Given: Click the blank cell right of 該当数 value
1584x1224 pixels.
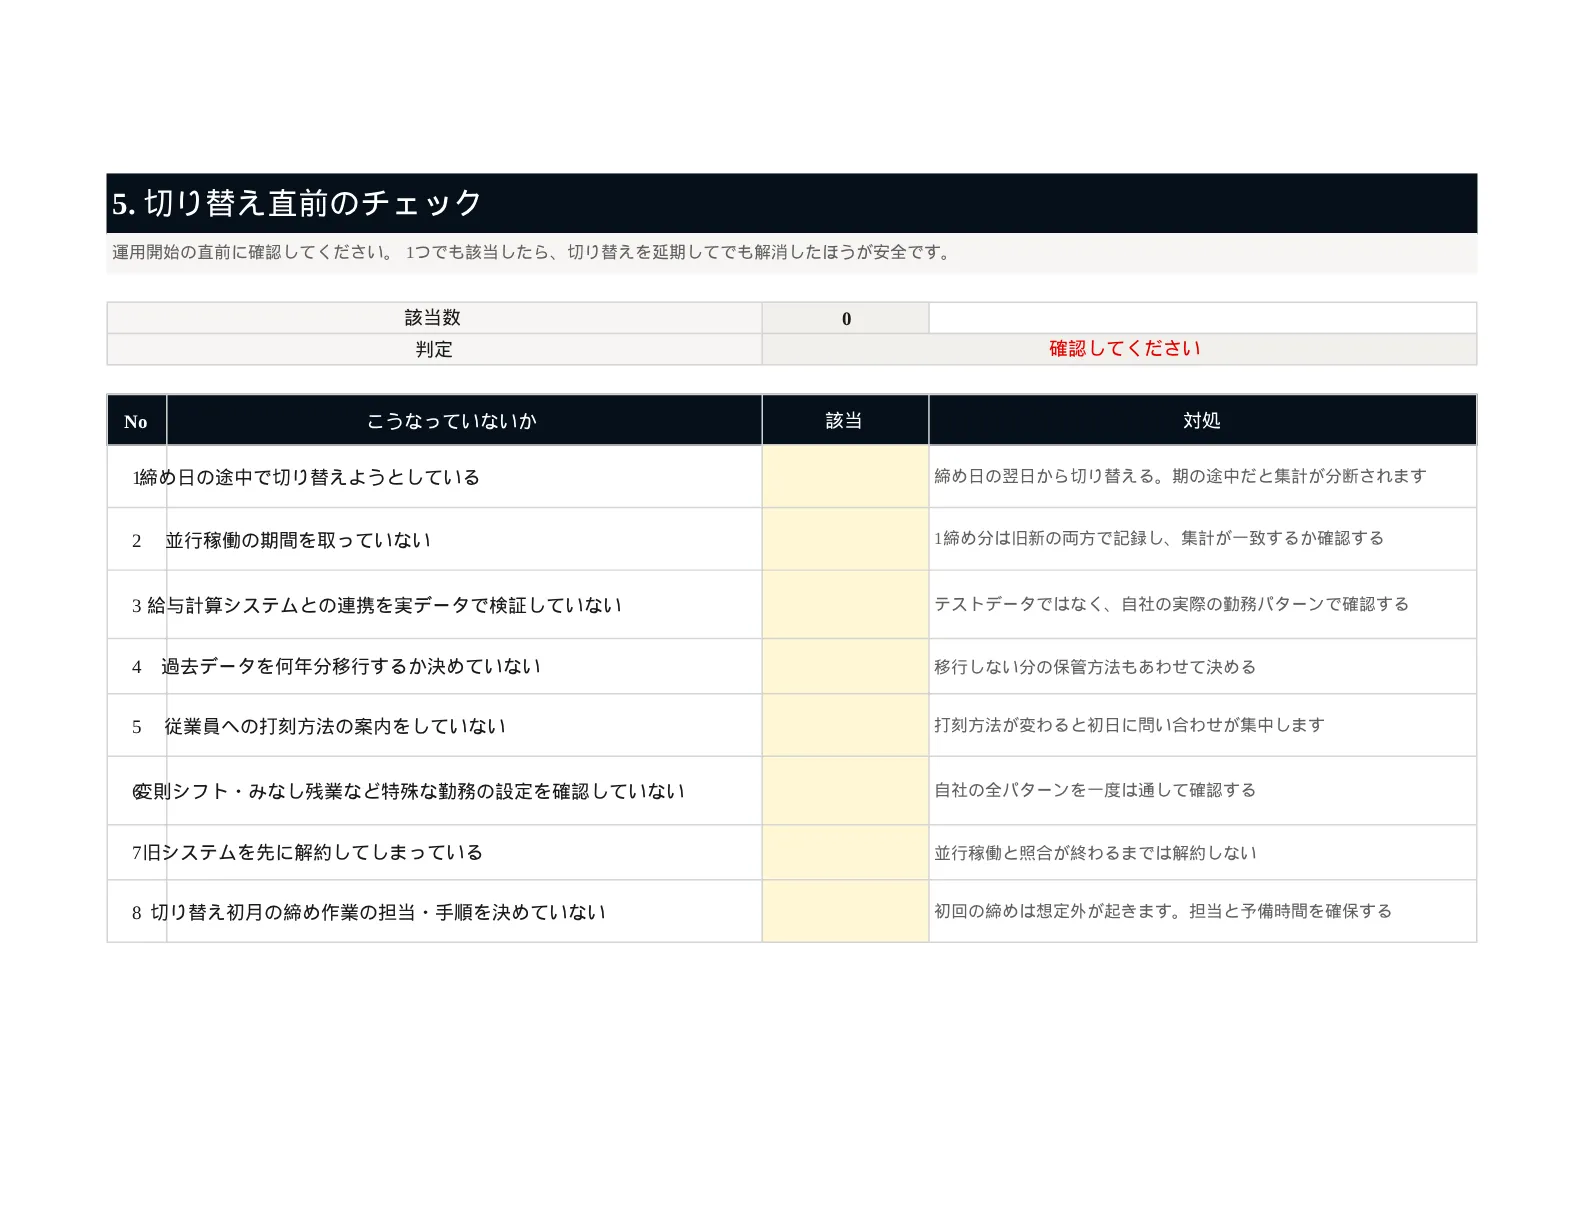Looking at the screenshot, I should (1203, 318).
